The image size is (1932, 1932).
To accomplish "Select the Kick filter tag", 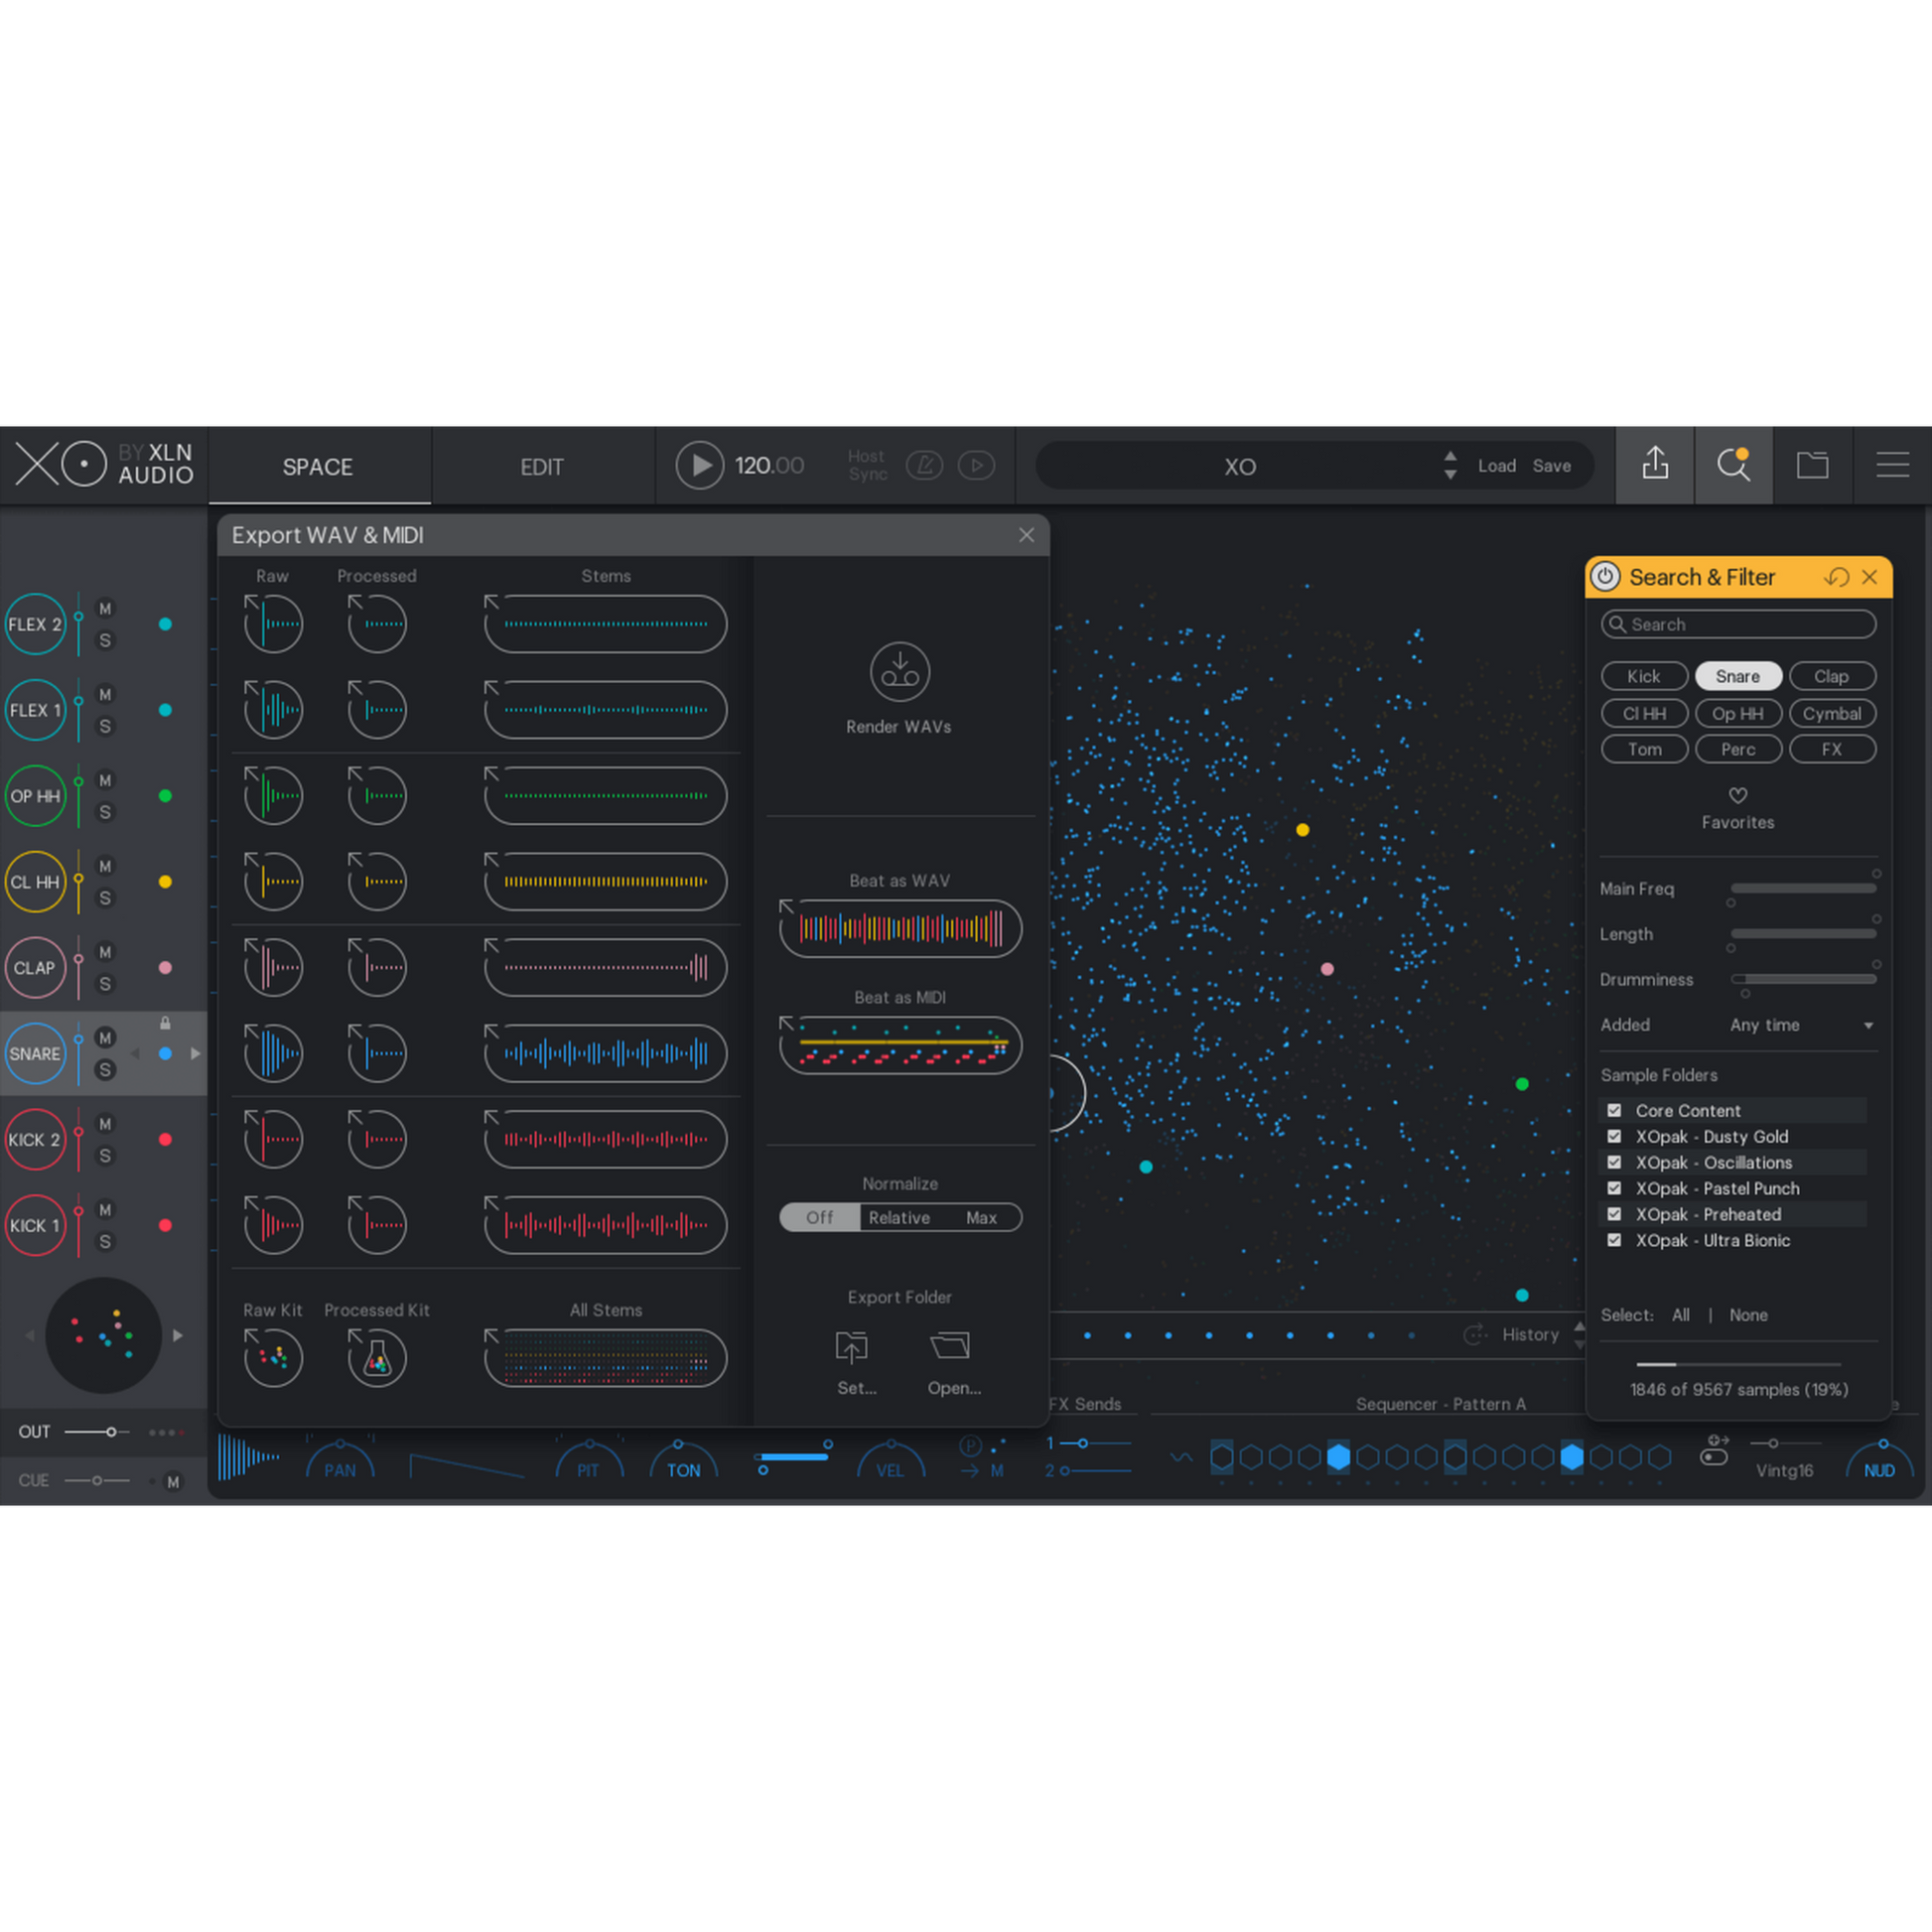I will tap(1644, 676).
